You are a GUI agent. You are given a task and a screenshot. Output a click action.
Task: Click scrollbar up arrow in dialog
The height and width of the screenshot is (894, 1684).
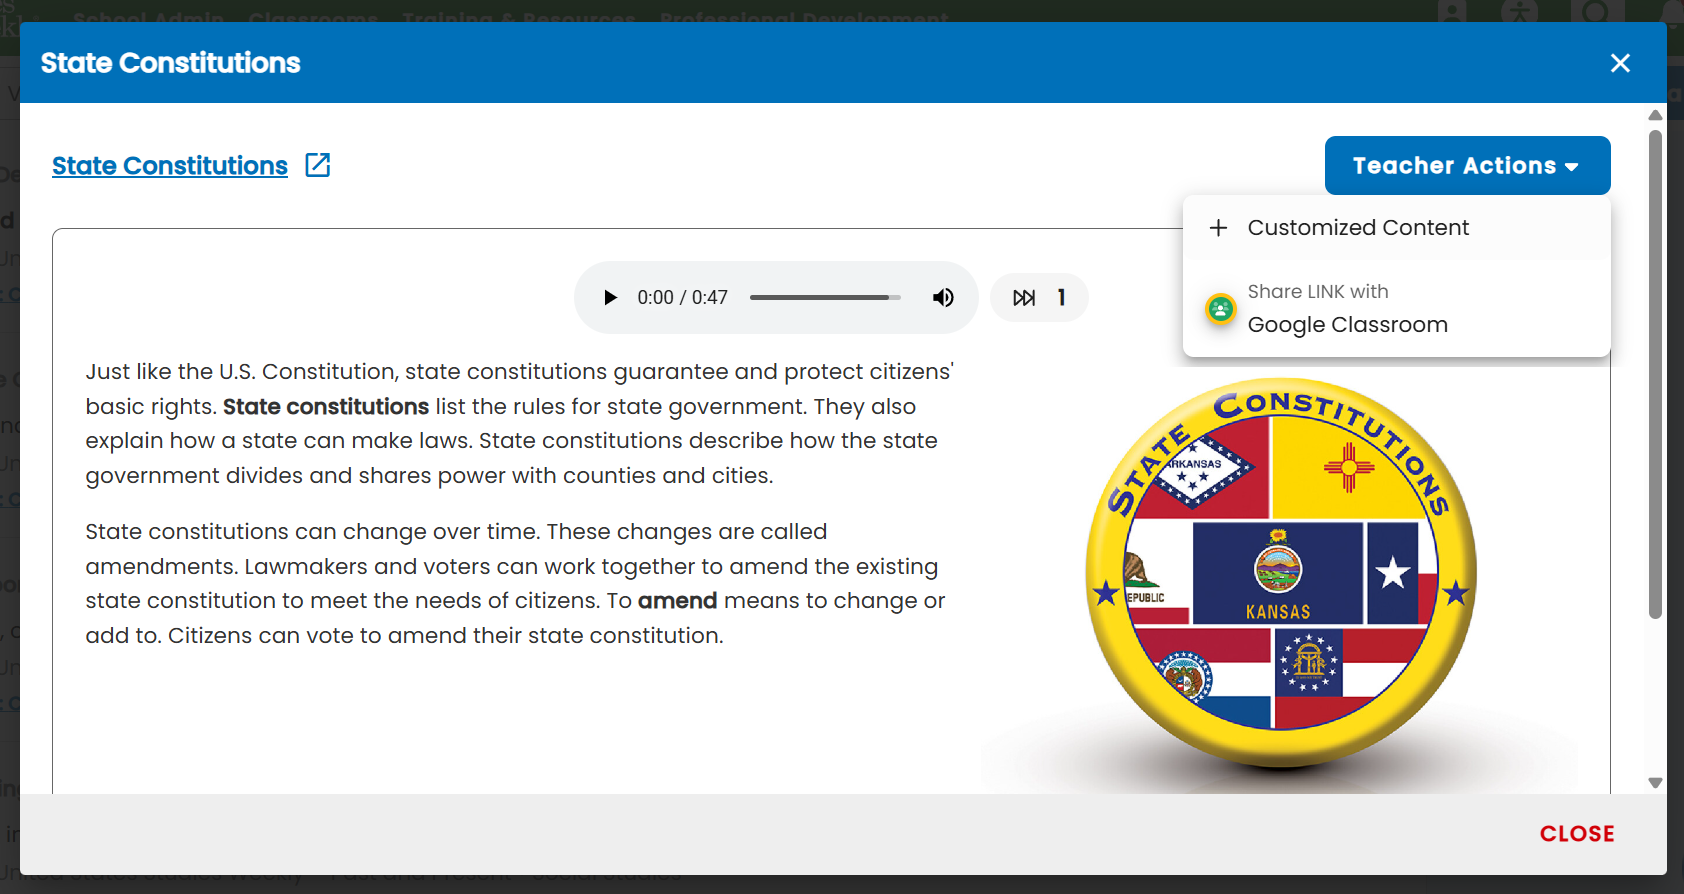point(1655,115)
